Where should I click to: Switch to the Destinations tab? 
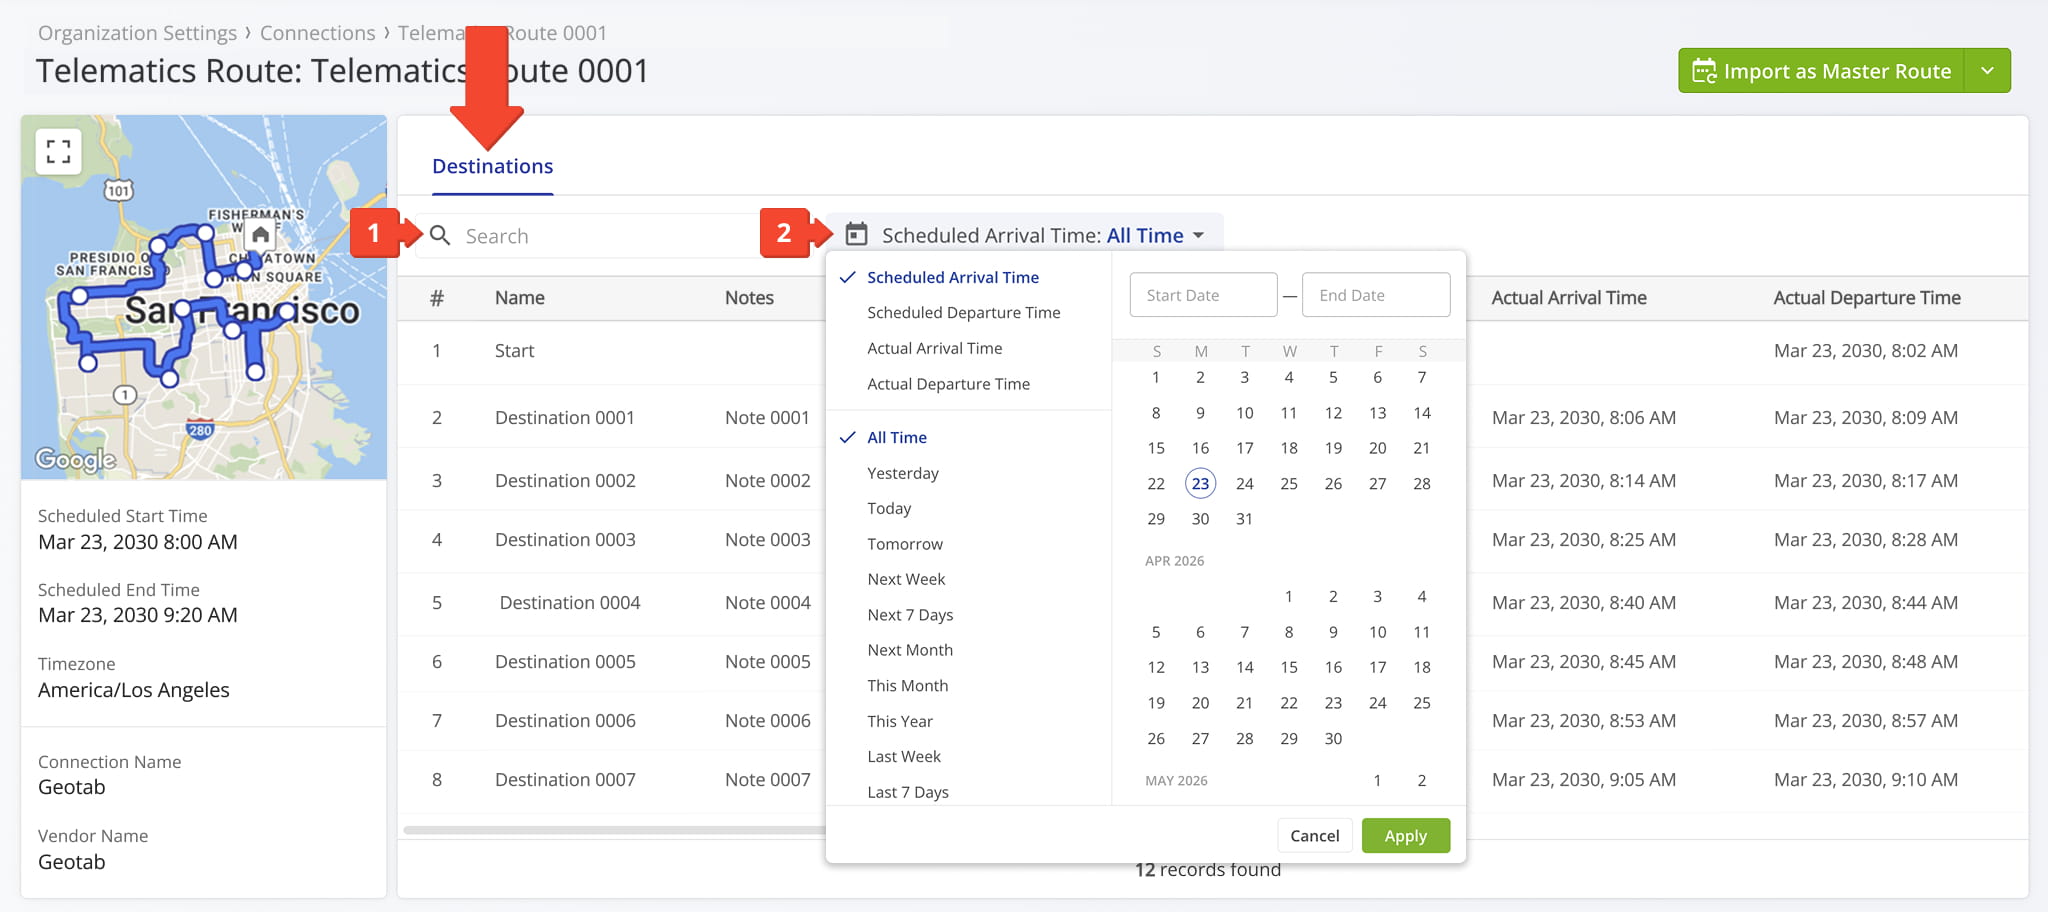tap(492, 167)
